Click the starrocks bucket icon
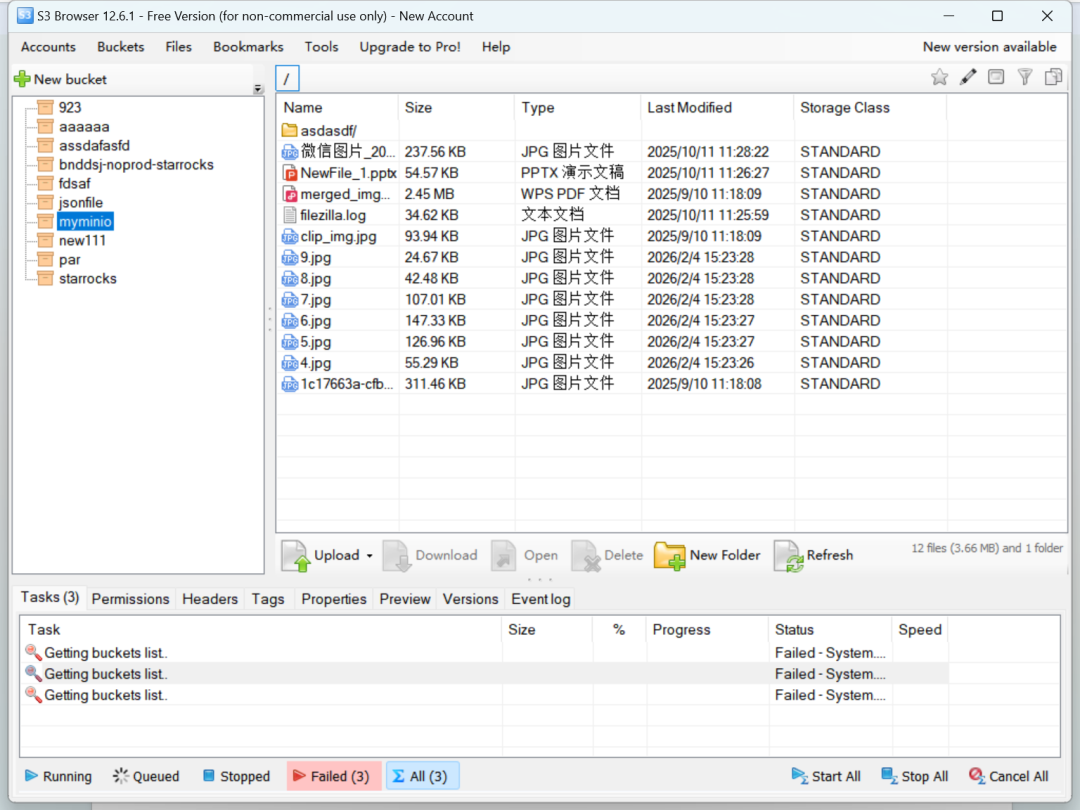 click(x=45, y=278)
